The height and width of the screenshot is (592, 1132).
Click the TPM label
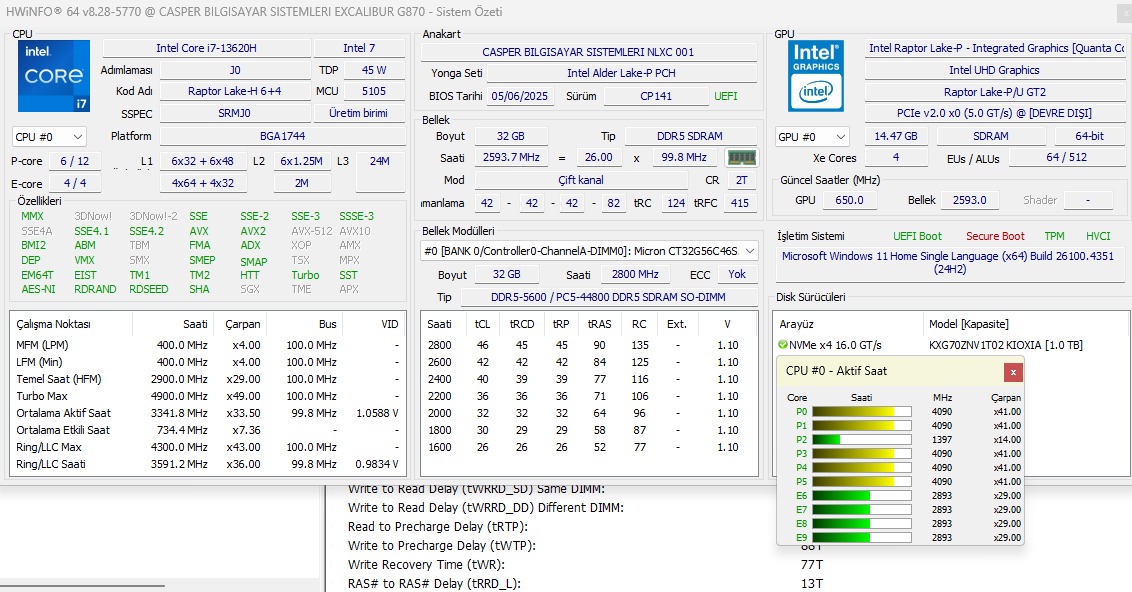click(1054, 236)
